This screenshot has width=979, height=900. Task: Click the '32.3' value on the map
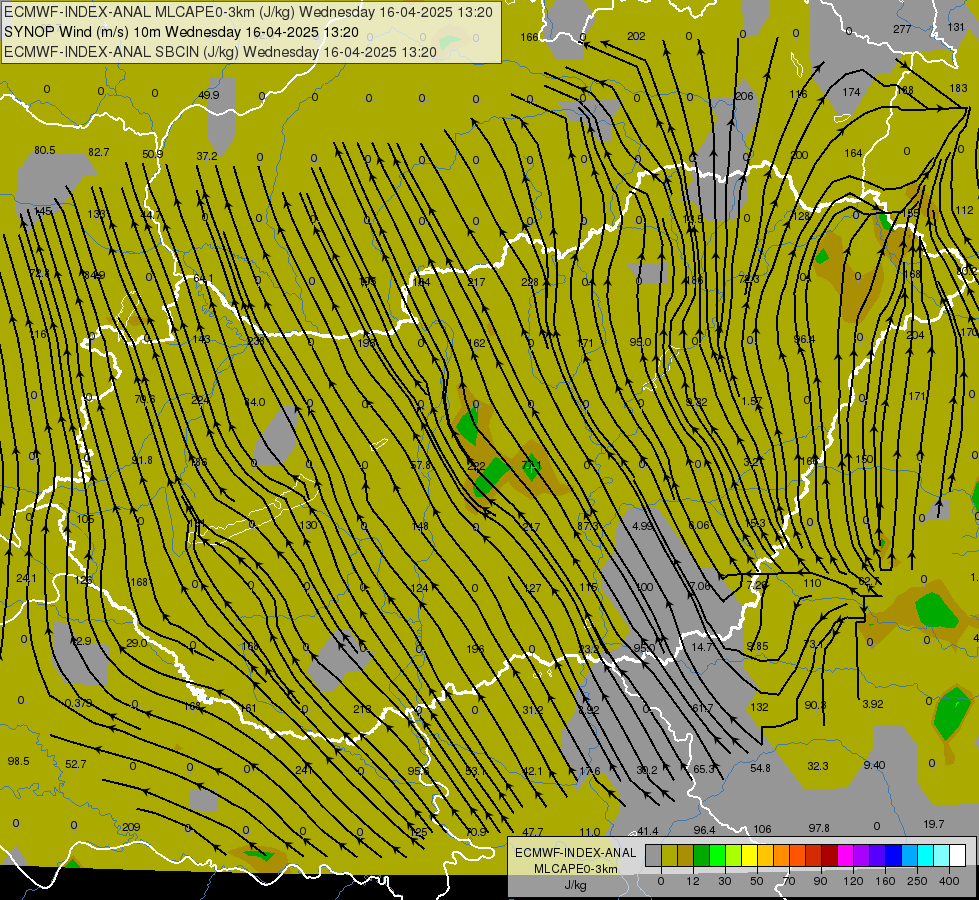point(817,766)
